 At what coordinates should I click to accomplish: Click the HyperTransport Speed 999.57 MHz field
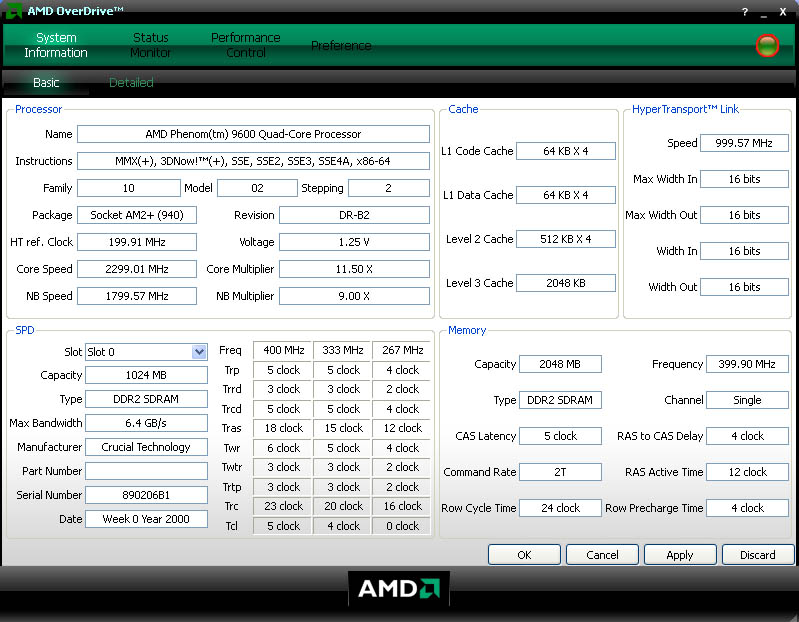click(744, 143)
